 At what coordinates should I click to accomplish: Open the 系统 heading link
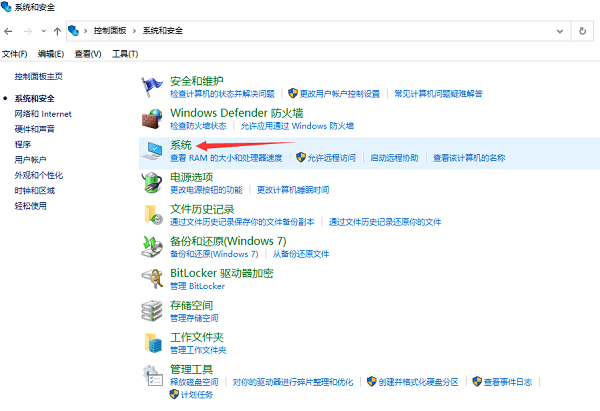coord(181,145)
